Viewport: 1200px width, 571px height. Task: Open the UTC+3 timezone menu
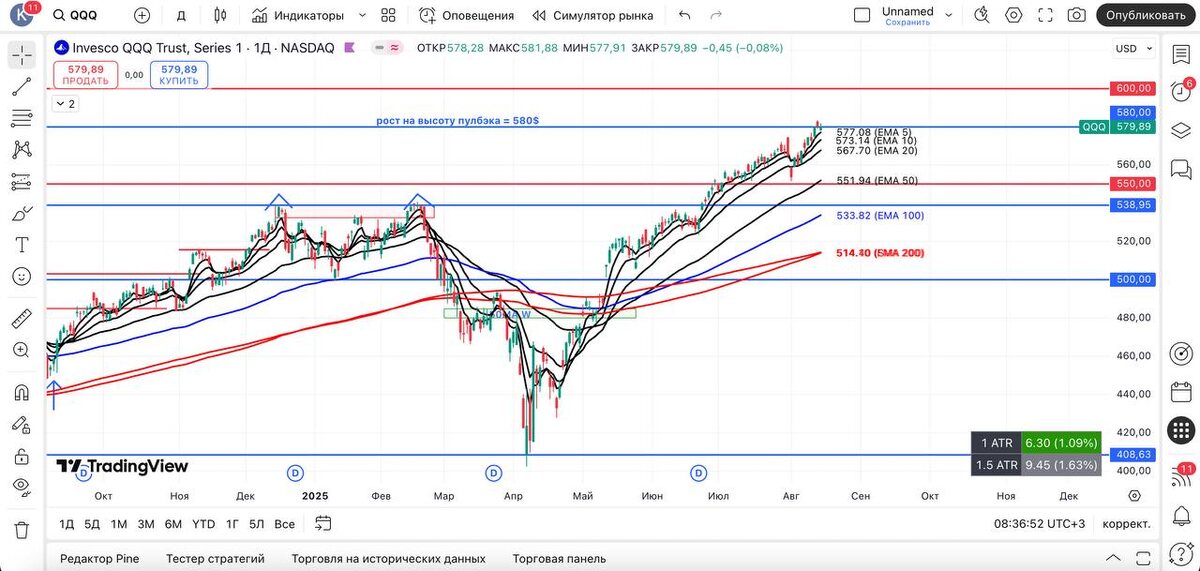(x=1040, y=523)
